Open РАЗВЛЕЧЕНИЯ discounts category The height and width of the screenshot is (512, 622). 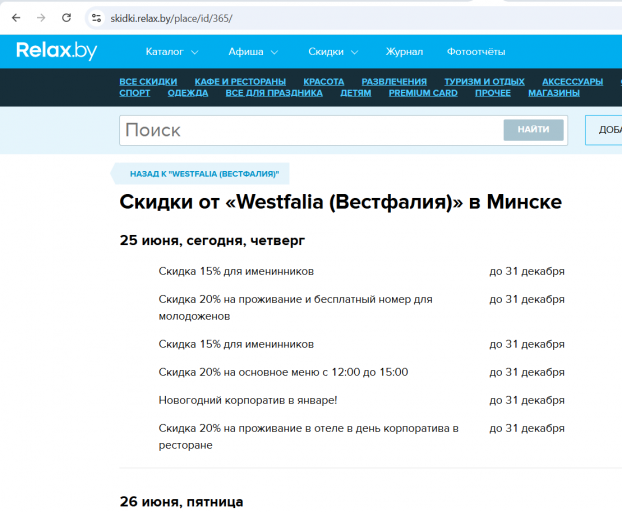tap(394, 82)
